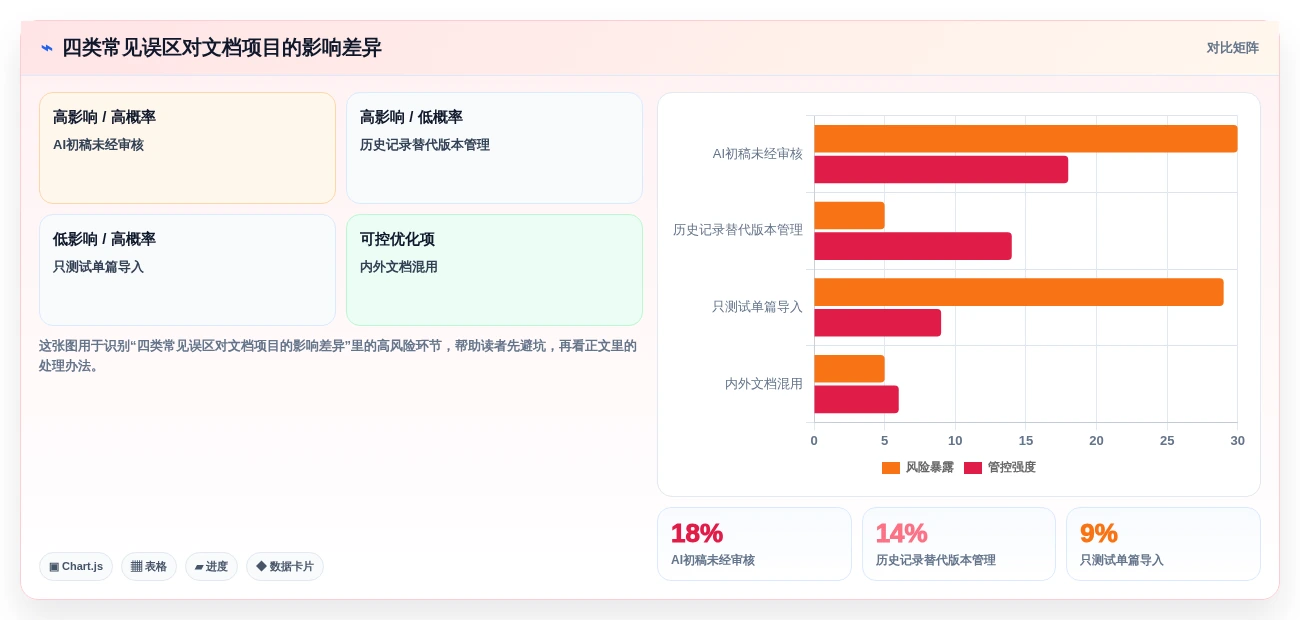1300x620 pixels.
Task: Click the 表格 tag
Action: [149, 567]
